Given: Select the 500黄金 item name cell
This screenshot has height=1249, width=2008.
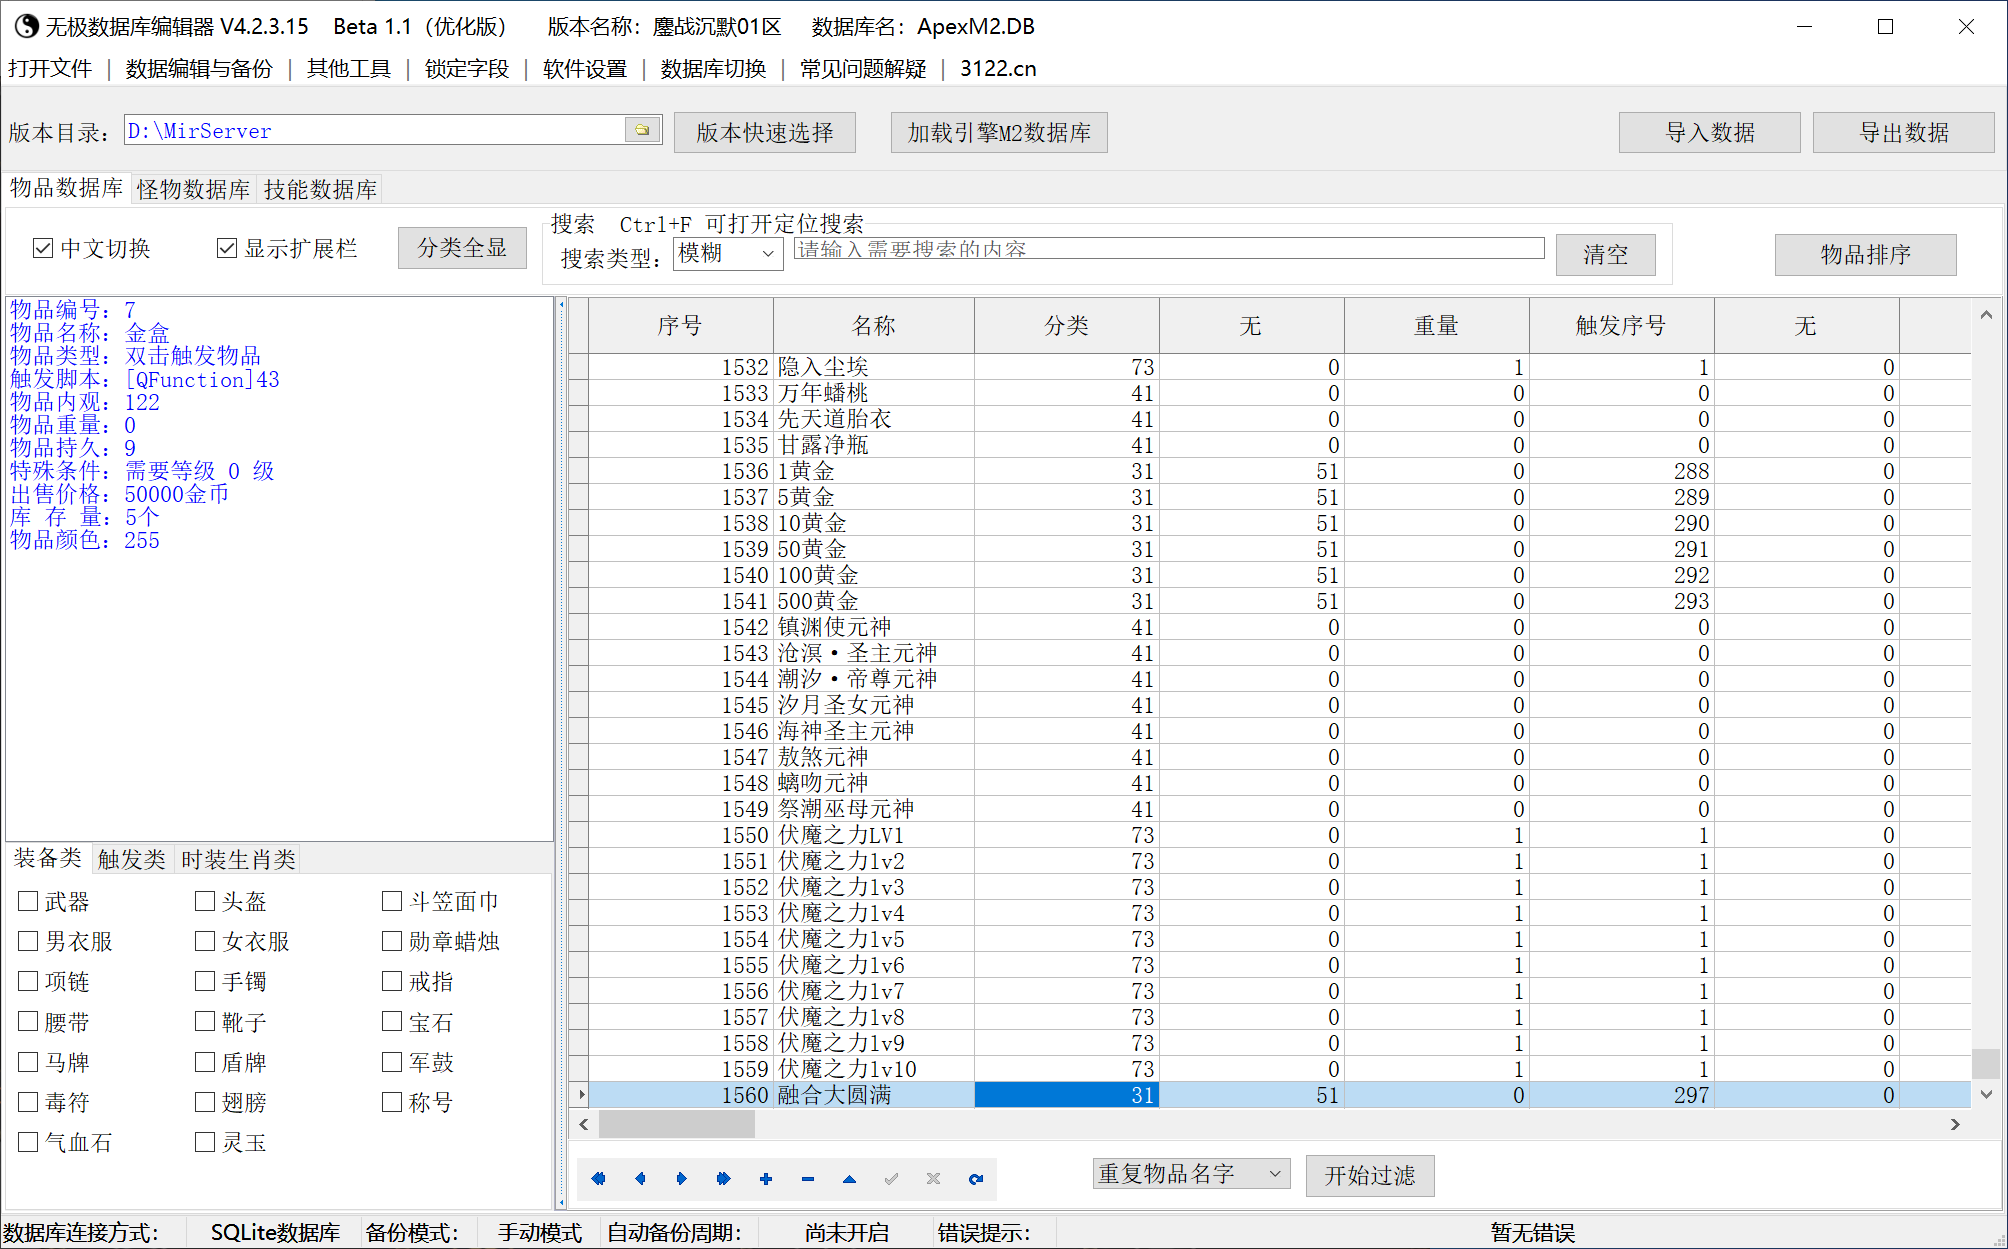Looking at the screenshot, I should tap(874, 601).
